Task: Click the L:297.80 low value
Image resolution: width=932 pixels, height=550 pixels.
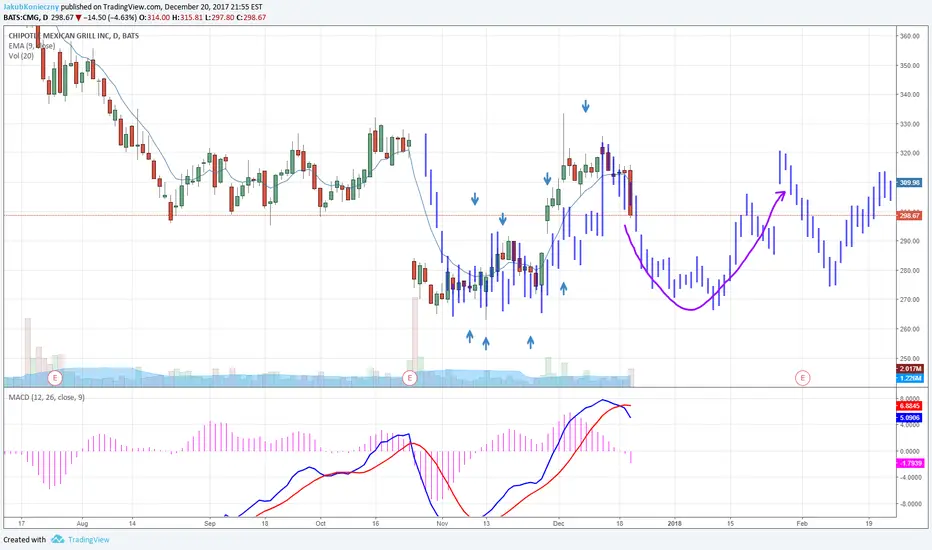Action: coord(219,18)
